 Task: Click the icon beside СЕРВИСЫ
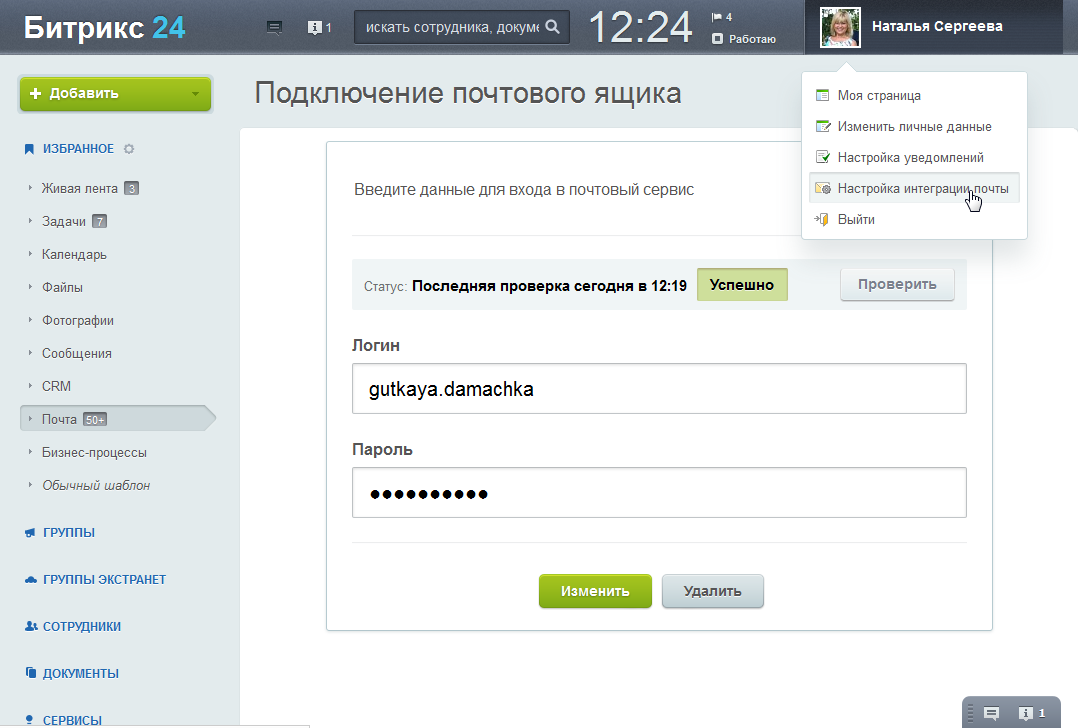coord(29,720)
